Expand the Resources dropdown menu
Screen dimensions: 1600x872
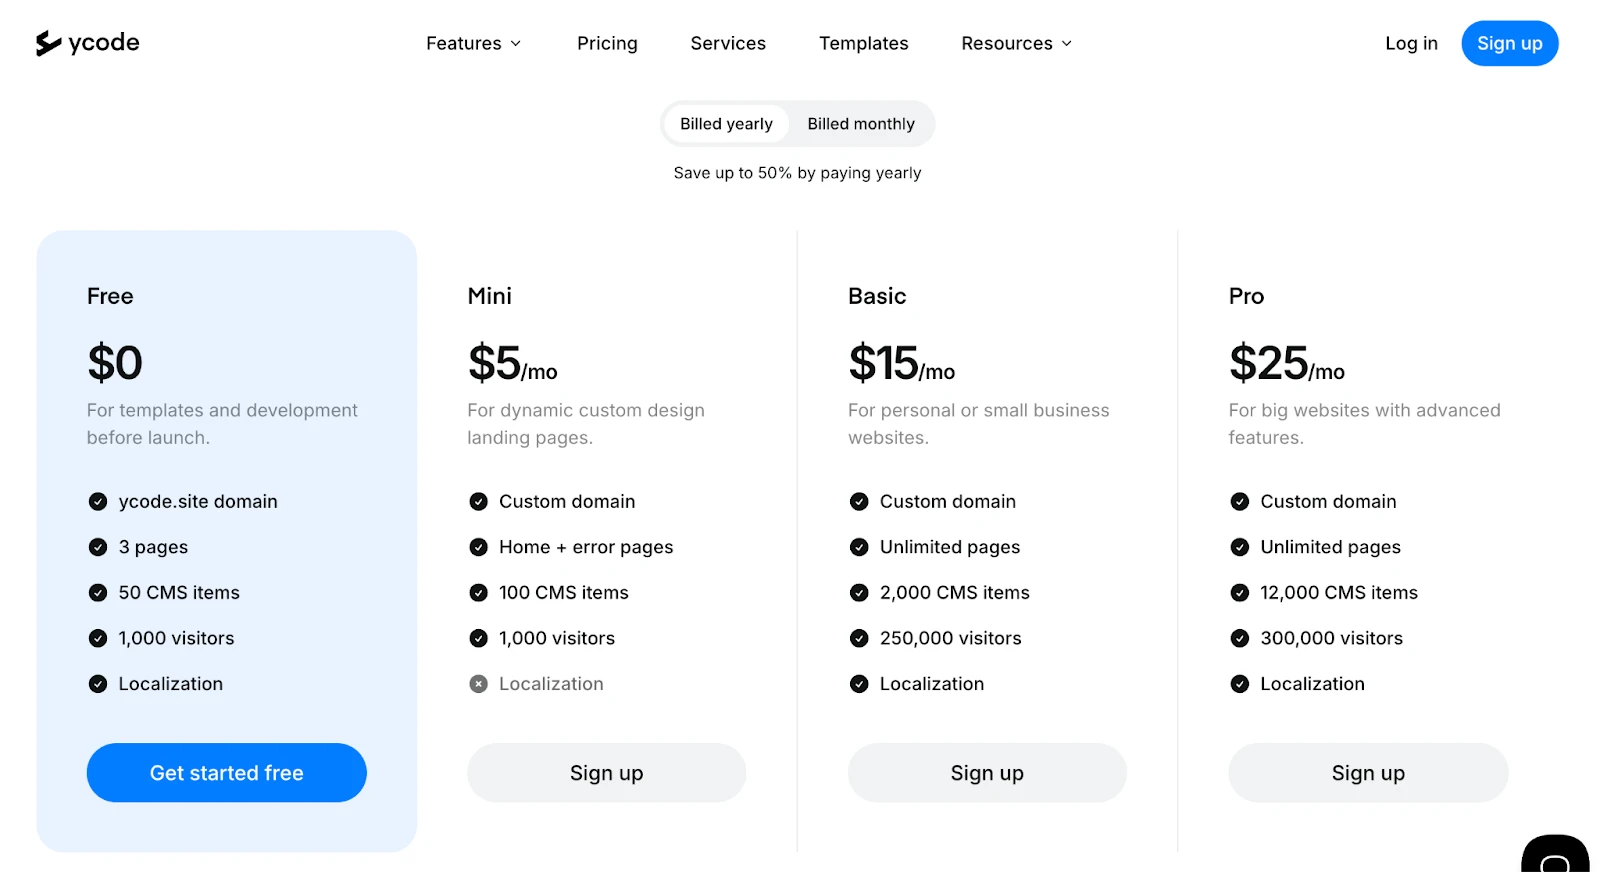tap(1016, 44)
